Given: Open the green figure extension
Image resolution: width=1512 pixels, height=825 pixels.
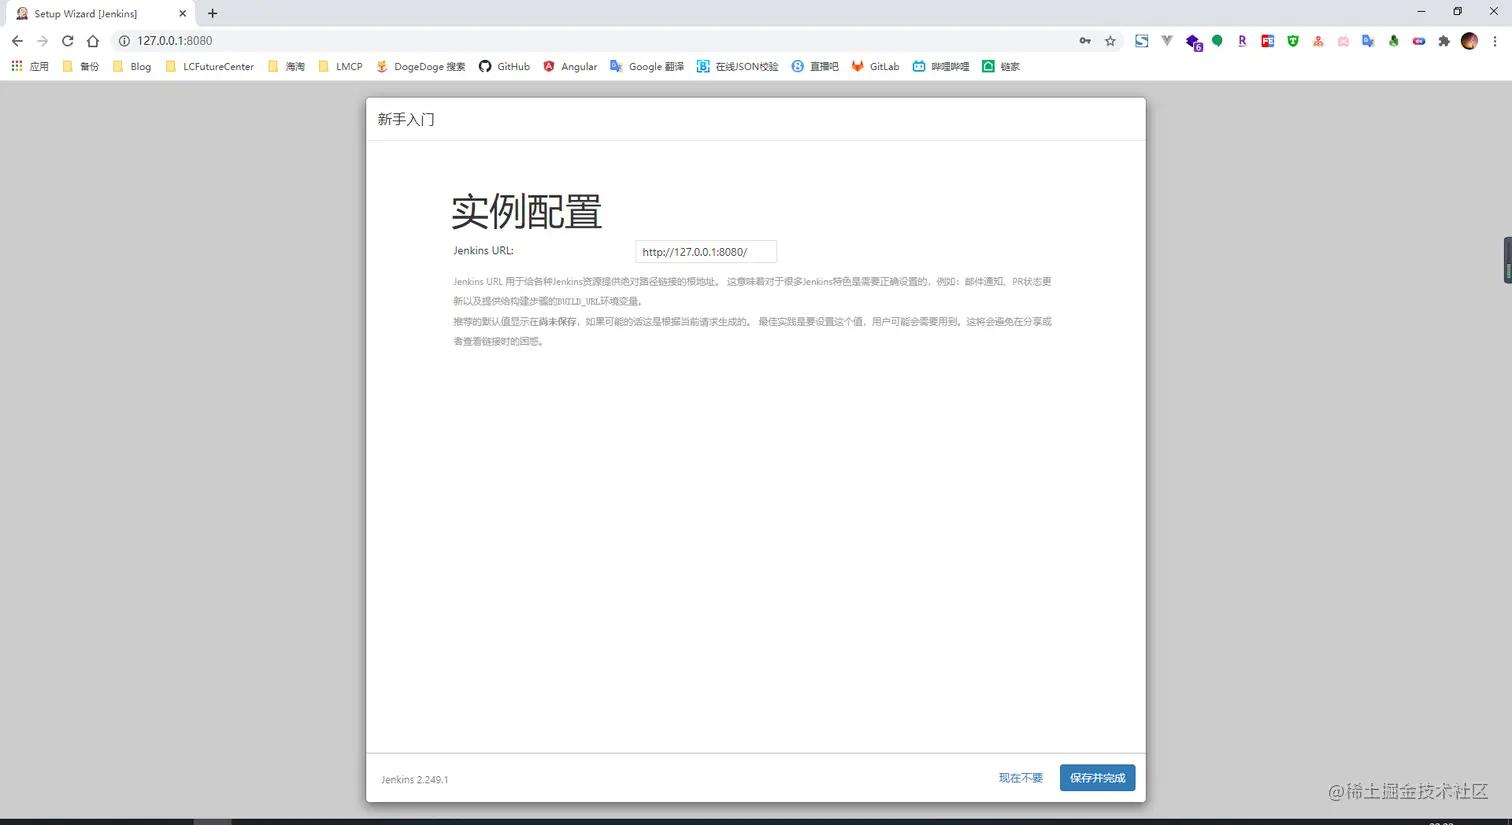Looking at the screenshot, I should coord(1393,41).
